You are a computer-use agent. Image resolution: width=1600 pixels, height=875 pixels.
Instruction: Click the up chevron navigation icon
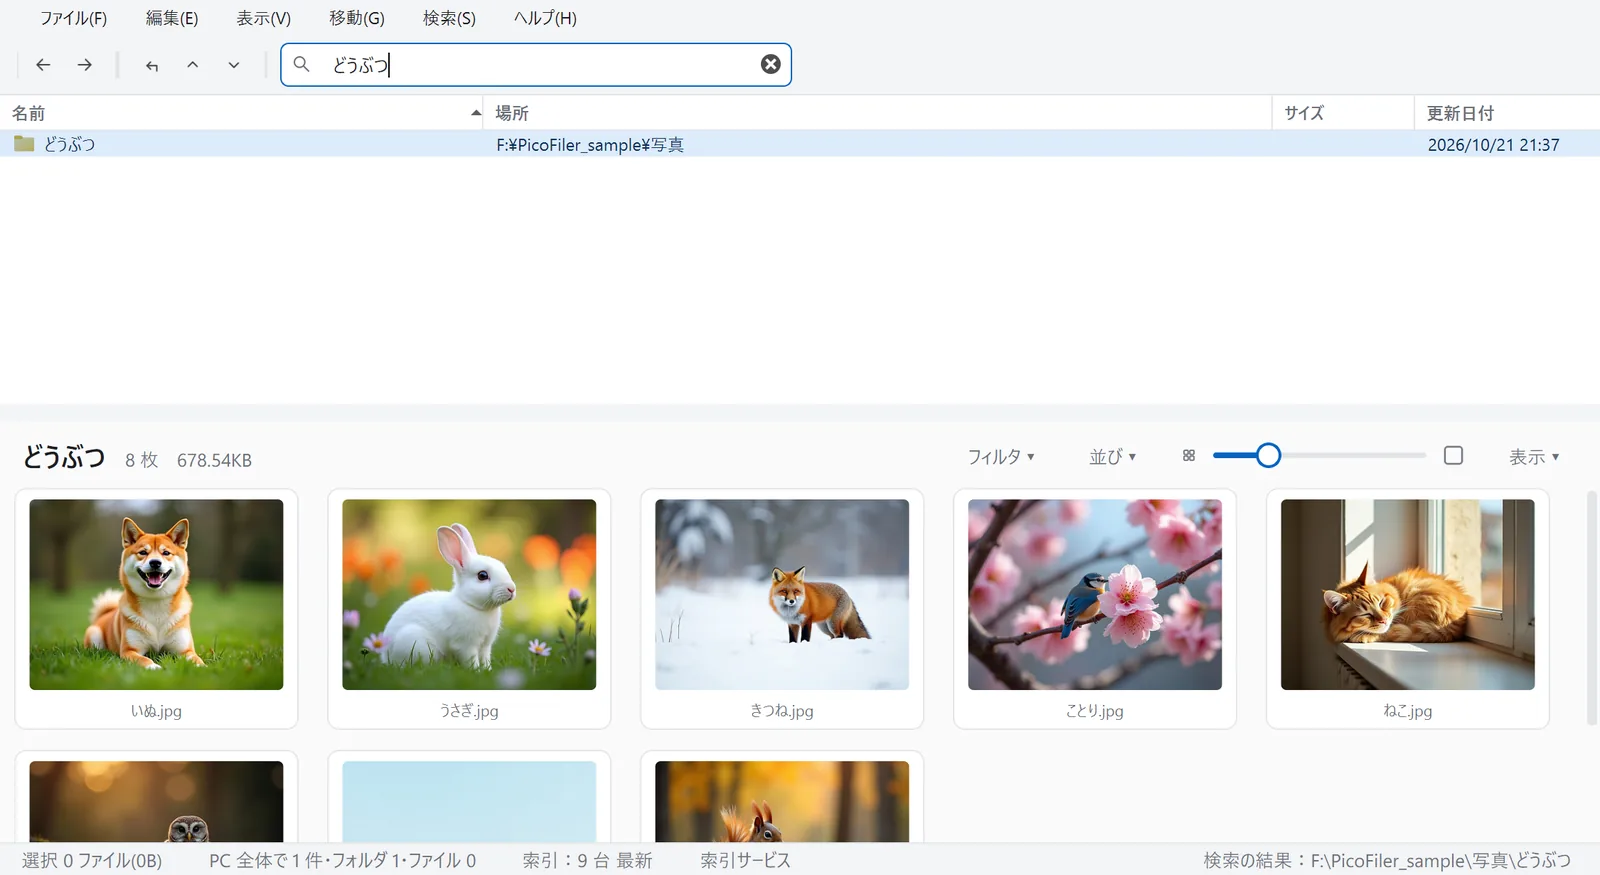point(193,65)
